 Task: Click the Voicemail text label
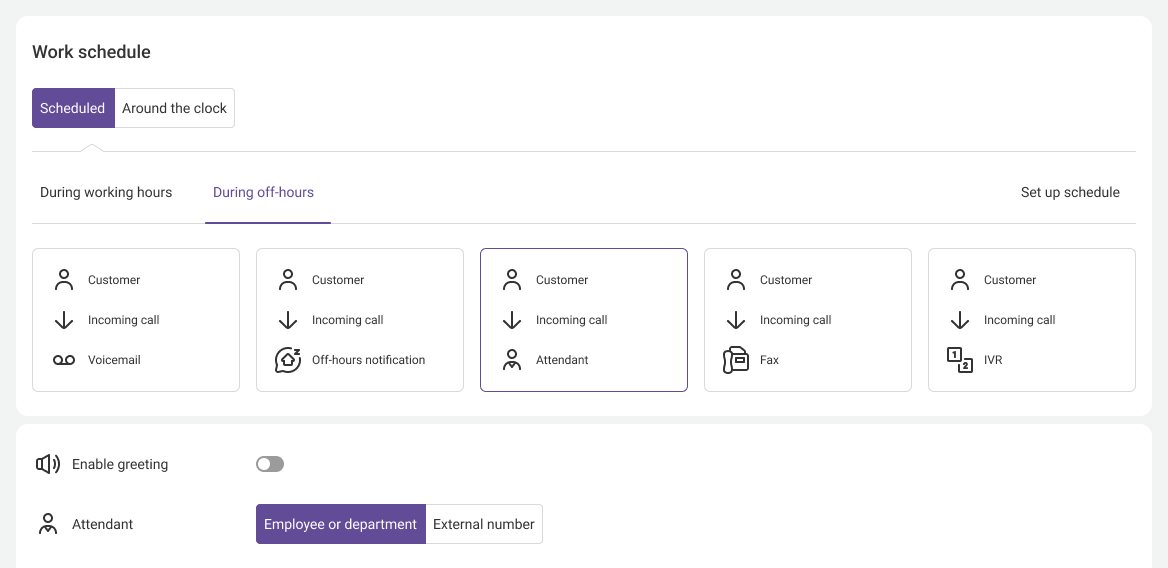point(114,360)
